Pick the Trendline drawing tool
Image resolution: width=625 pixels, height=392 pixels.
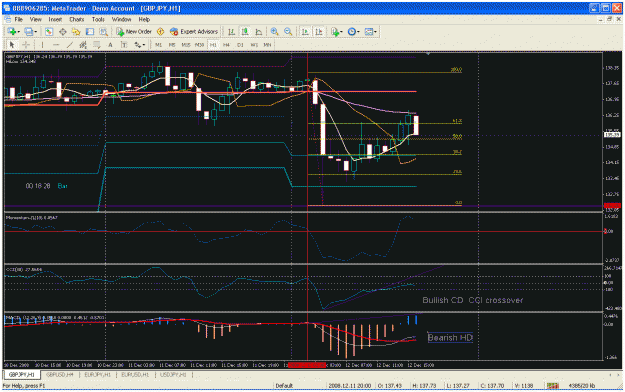click(69, 45)
